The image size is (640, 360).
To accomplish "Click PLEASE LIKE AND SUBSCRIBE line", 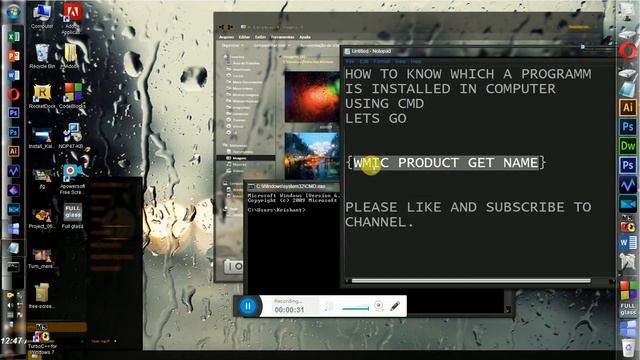I will pos(468,207).
